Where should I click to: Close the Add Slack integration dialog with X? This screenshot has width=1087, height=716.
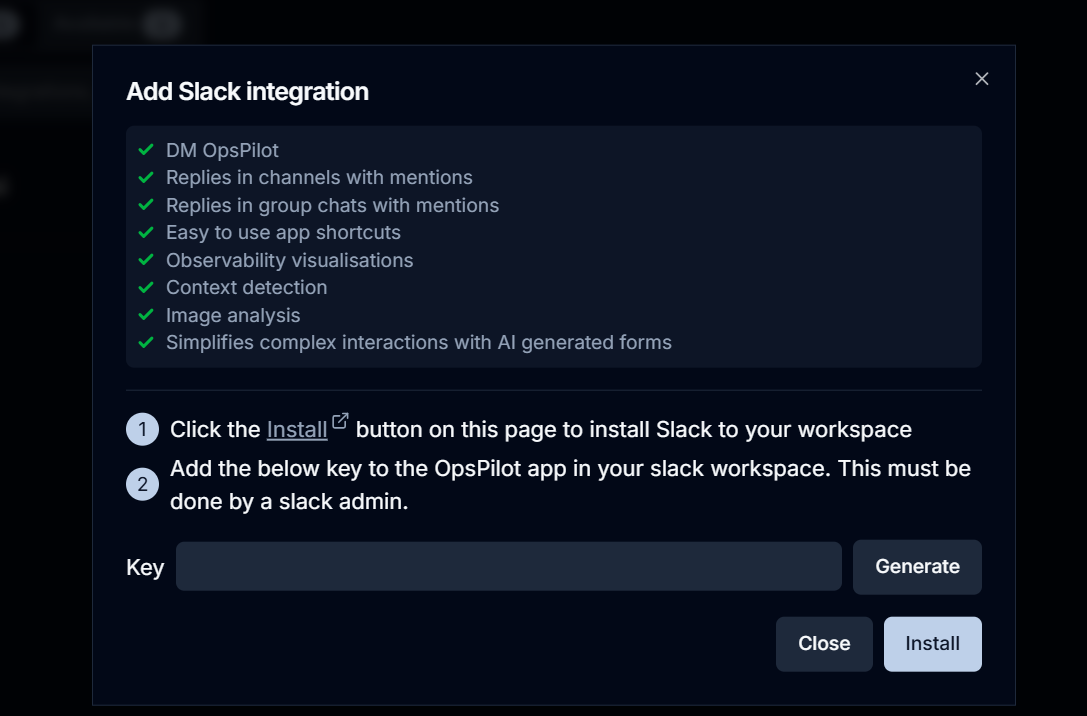click(982, 79)
